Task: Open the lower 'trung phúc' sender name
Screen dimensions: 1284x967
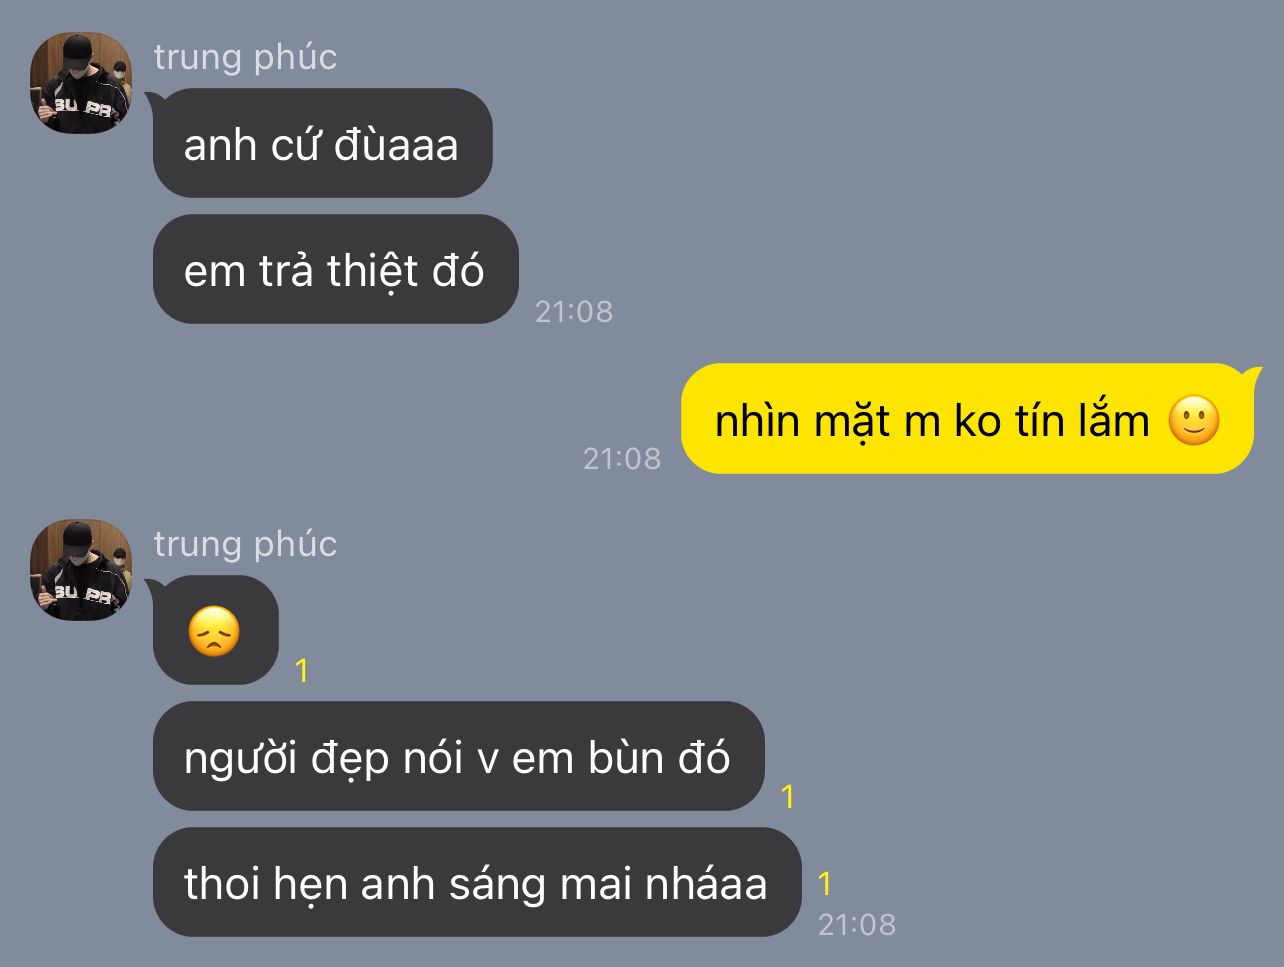Action: pyautogui.click(x=245, y=544)
